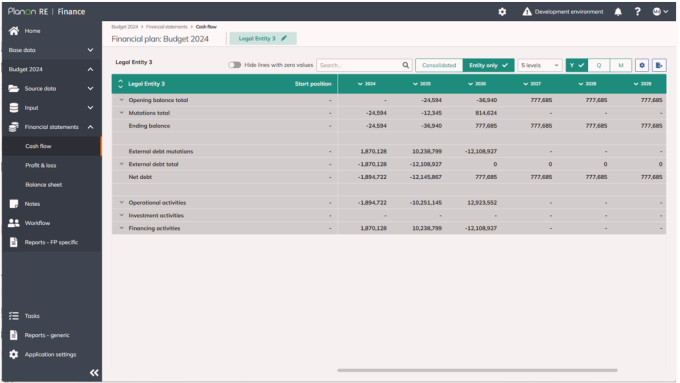680x383 pixels.
Task: Open the user profile menu
Action: [660, 12]
